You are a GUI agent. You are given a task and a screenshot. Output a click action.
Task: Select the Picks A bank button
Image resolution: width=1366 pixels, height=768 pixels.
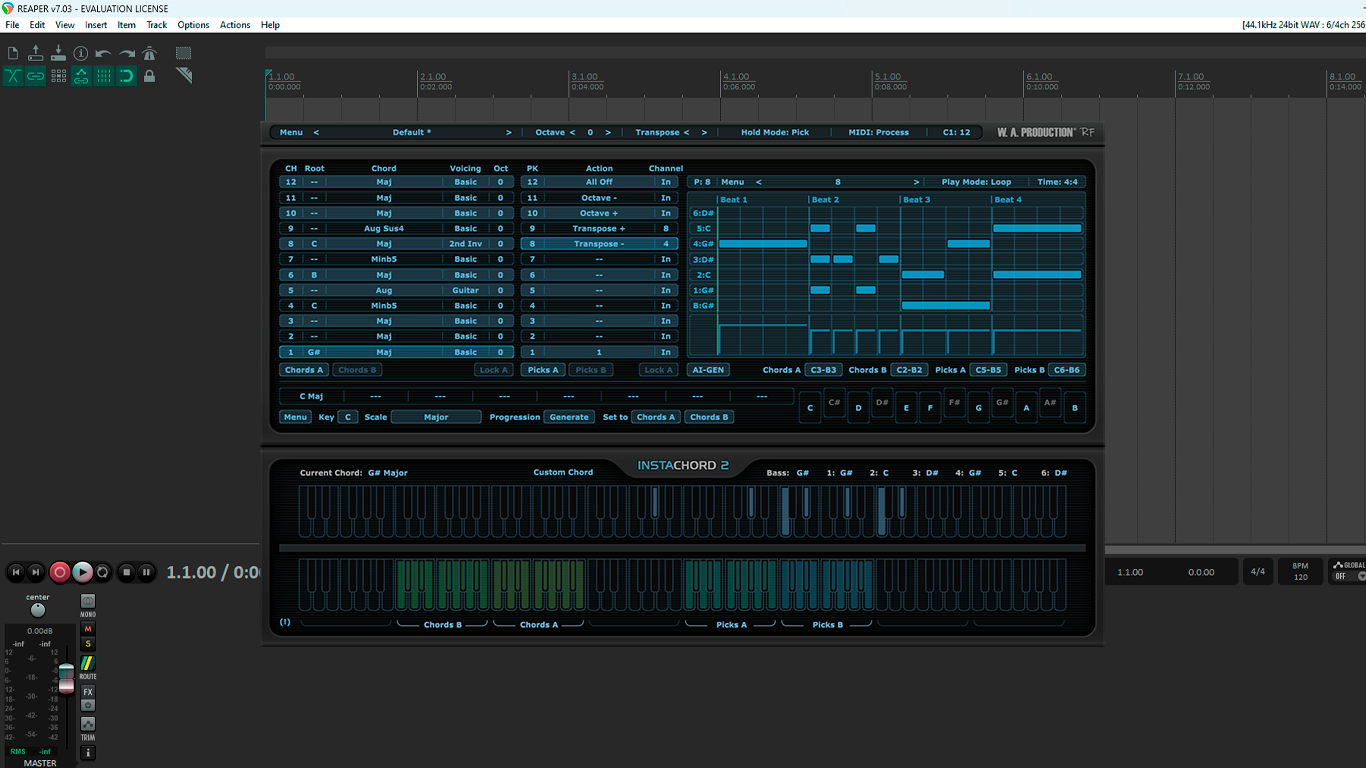point(543,370)
